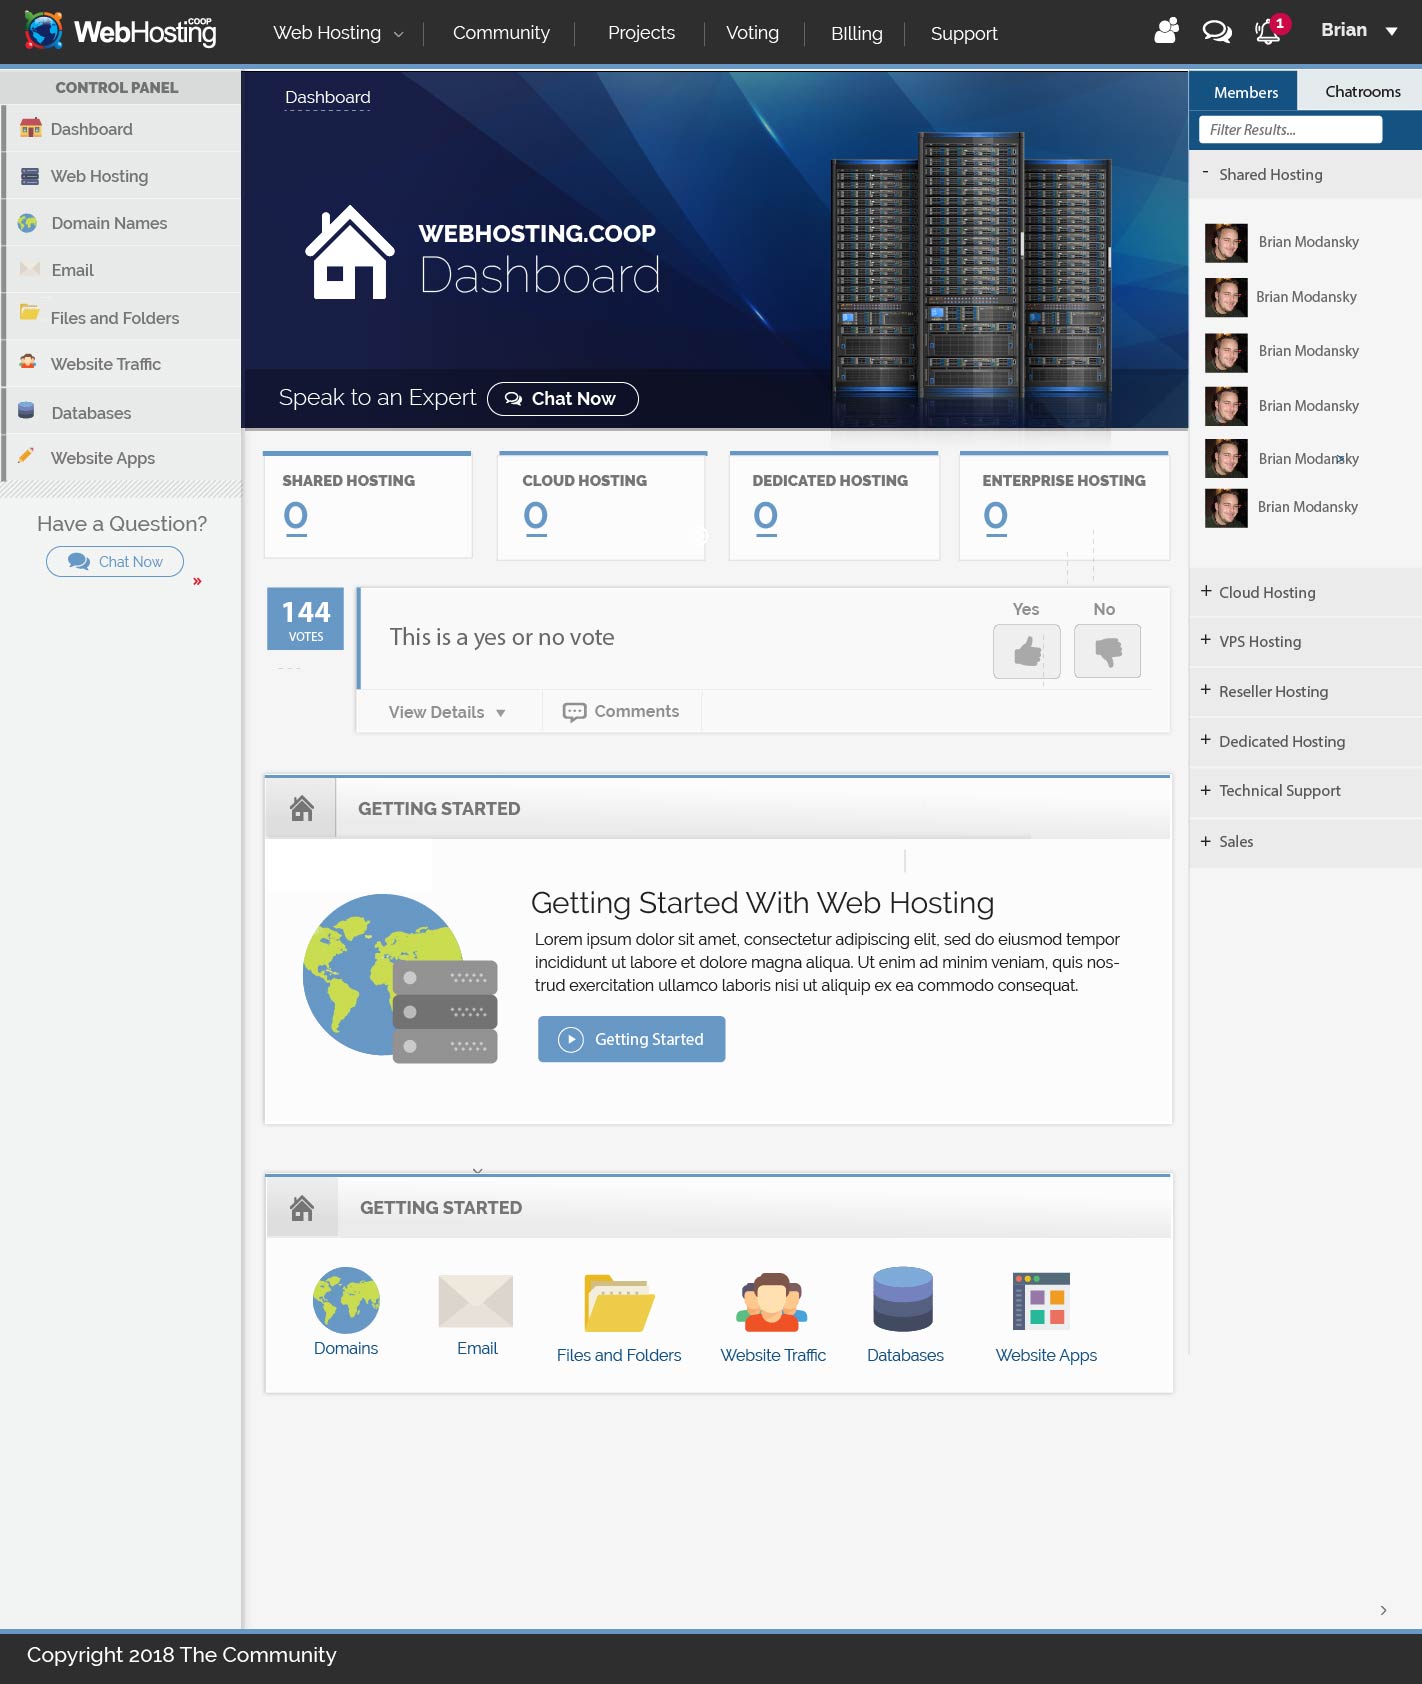The height and width of the screenshot is (1684, 1422).
Task: Open Billing in top navigation
Action: [x=857, y=34]
